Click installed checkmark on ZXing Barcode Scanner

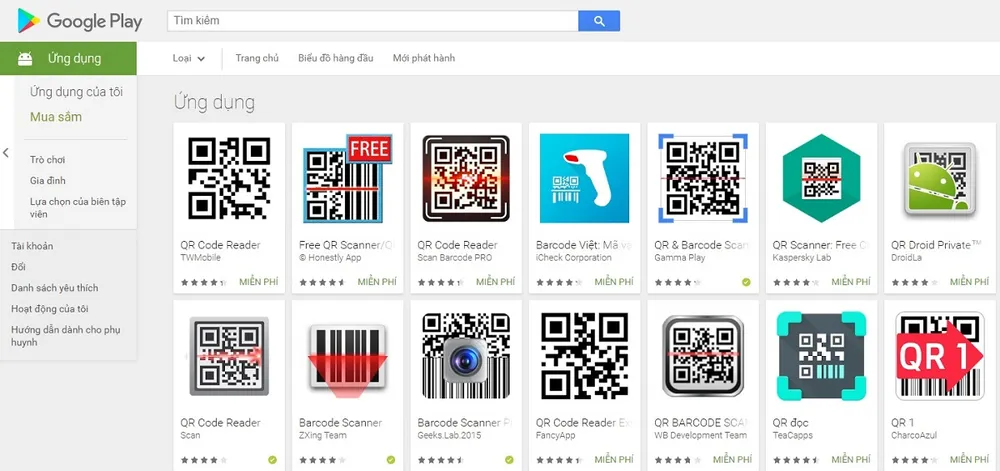(x=391, y=460)
